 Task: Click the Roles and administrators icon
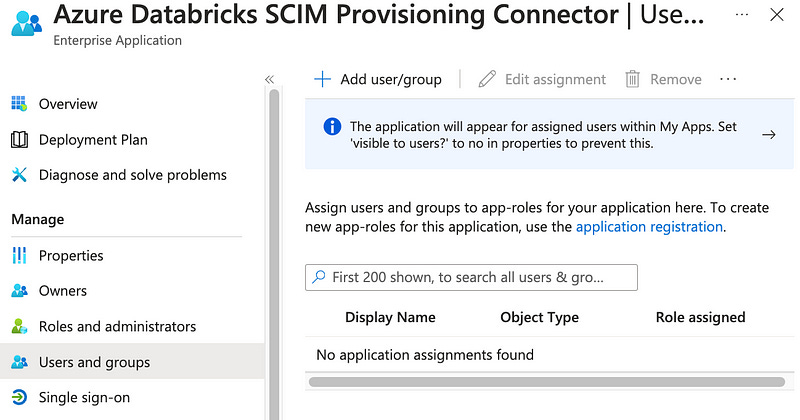(x=19, y=327)
